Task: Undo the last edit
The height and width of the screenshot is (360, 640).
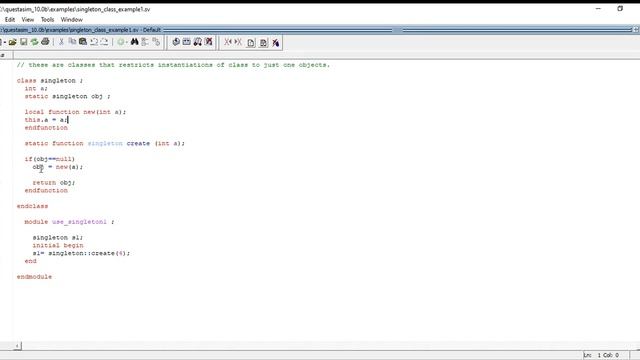Action: coord(94,42)
